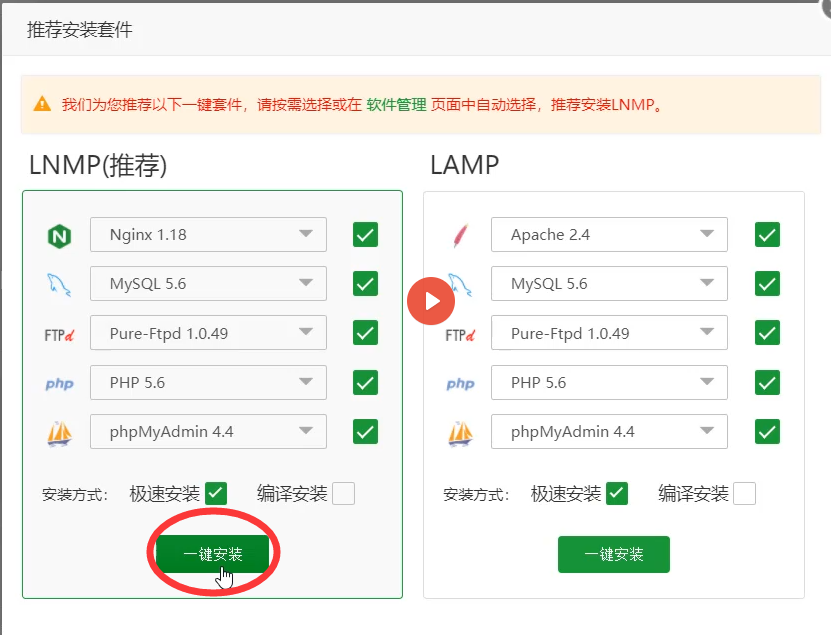831x635 pixels.
Task: Uncheck Nginx 1.18 in LNMP
Action: tap(365, 234)
